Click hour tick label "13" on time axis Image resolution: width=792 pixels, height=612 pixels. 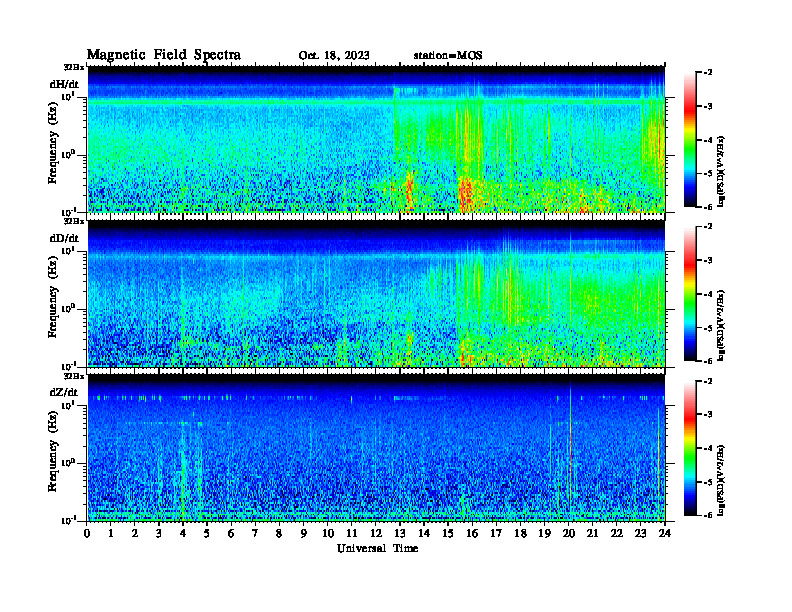pyautogui.click(x=400, y=534)
